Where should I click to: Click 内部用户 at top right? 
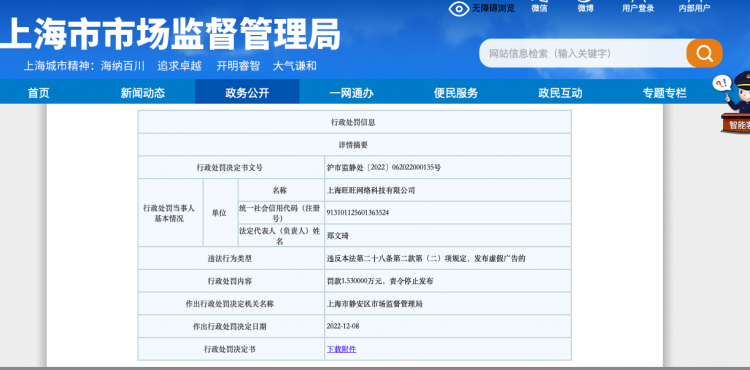pyautogui.click(x=694, y=7)
